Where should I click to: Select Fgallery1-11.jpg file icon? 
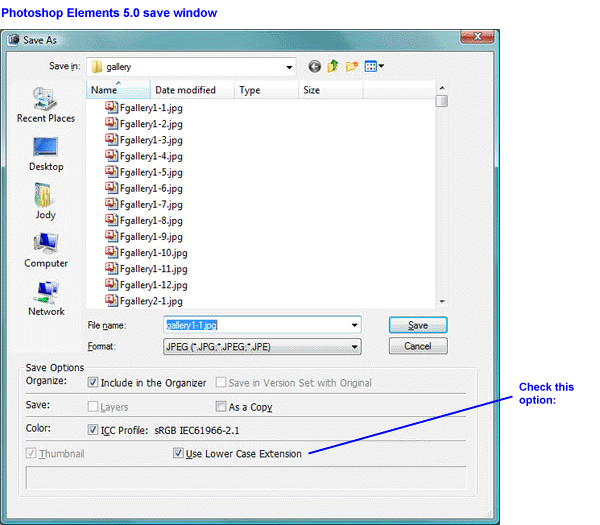point(111,268)
